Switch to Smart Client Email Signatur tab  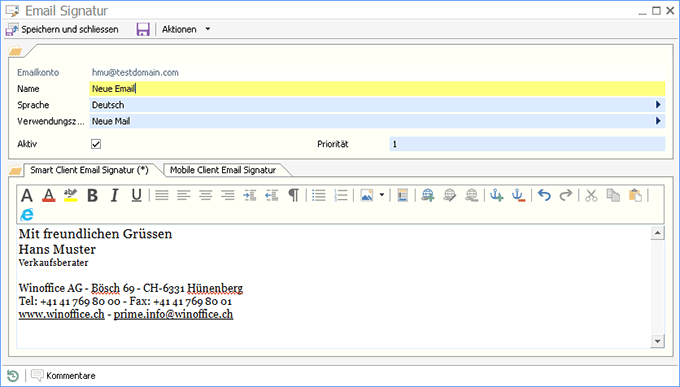click(x=89, y=170)
